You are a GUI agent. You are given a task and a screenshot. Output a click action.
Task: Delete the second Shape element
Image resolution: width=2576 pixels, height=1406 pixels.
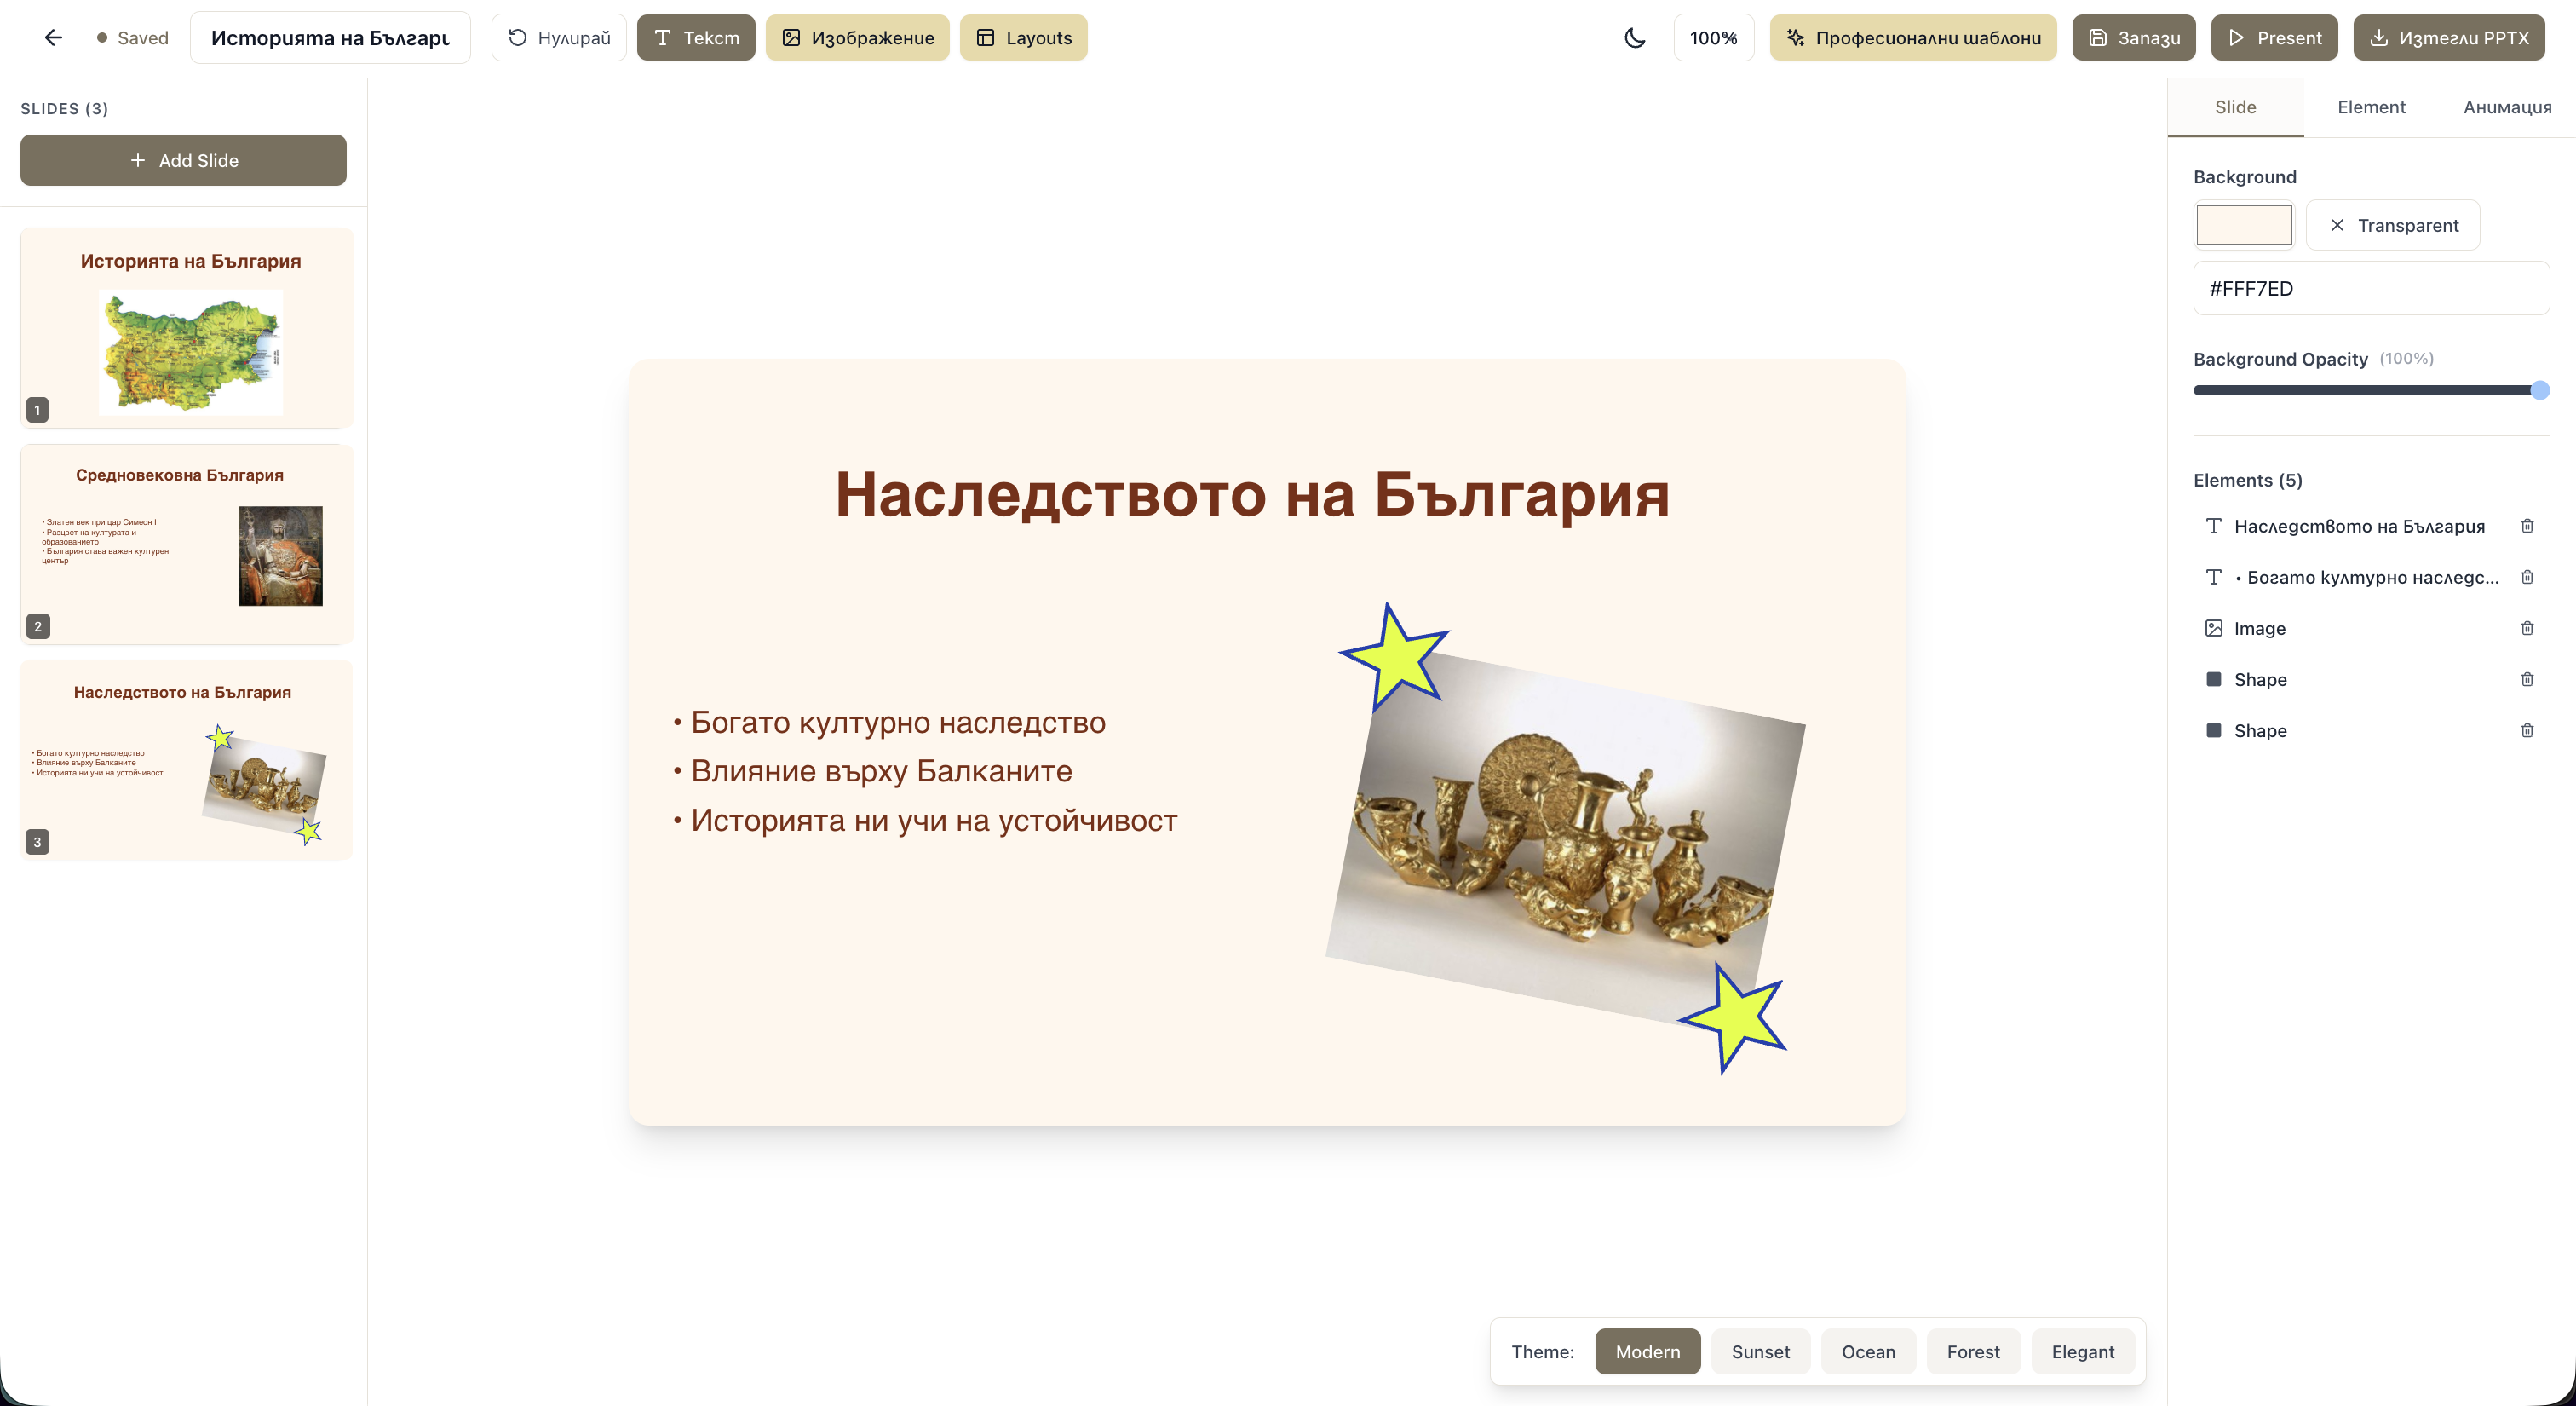click(x=2527, y=730)
